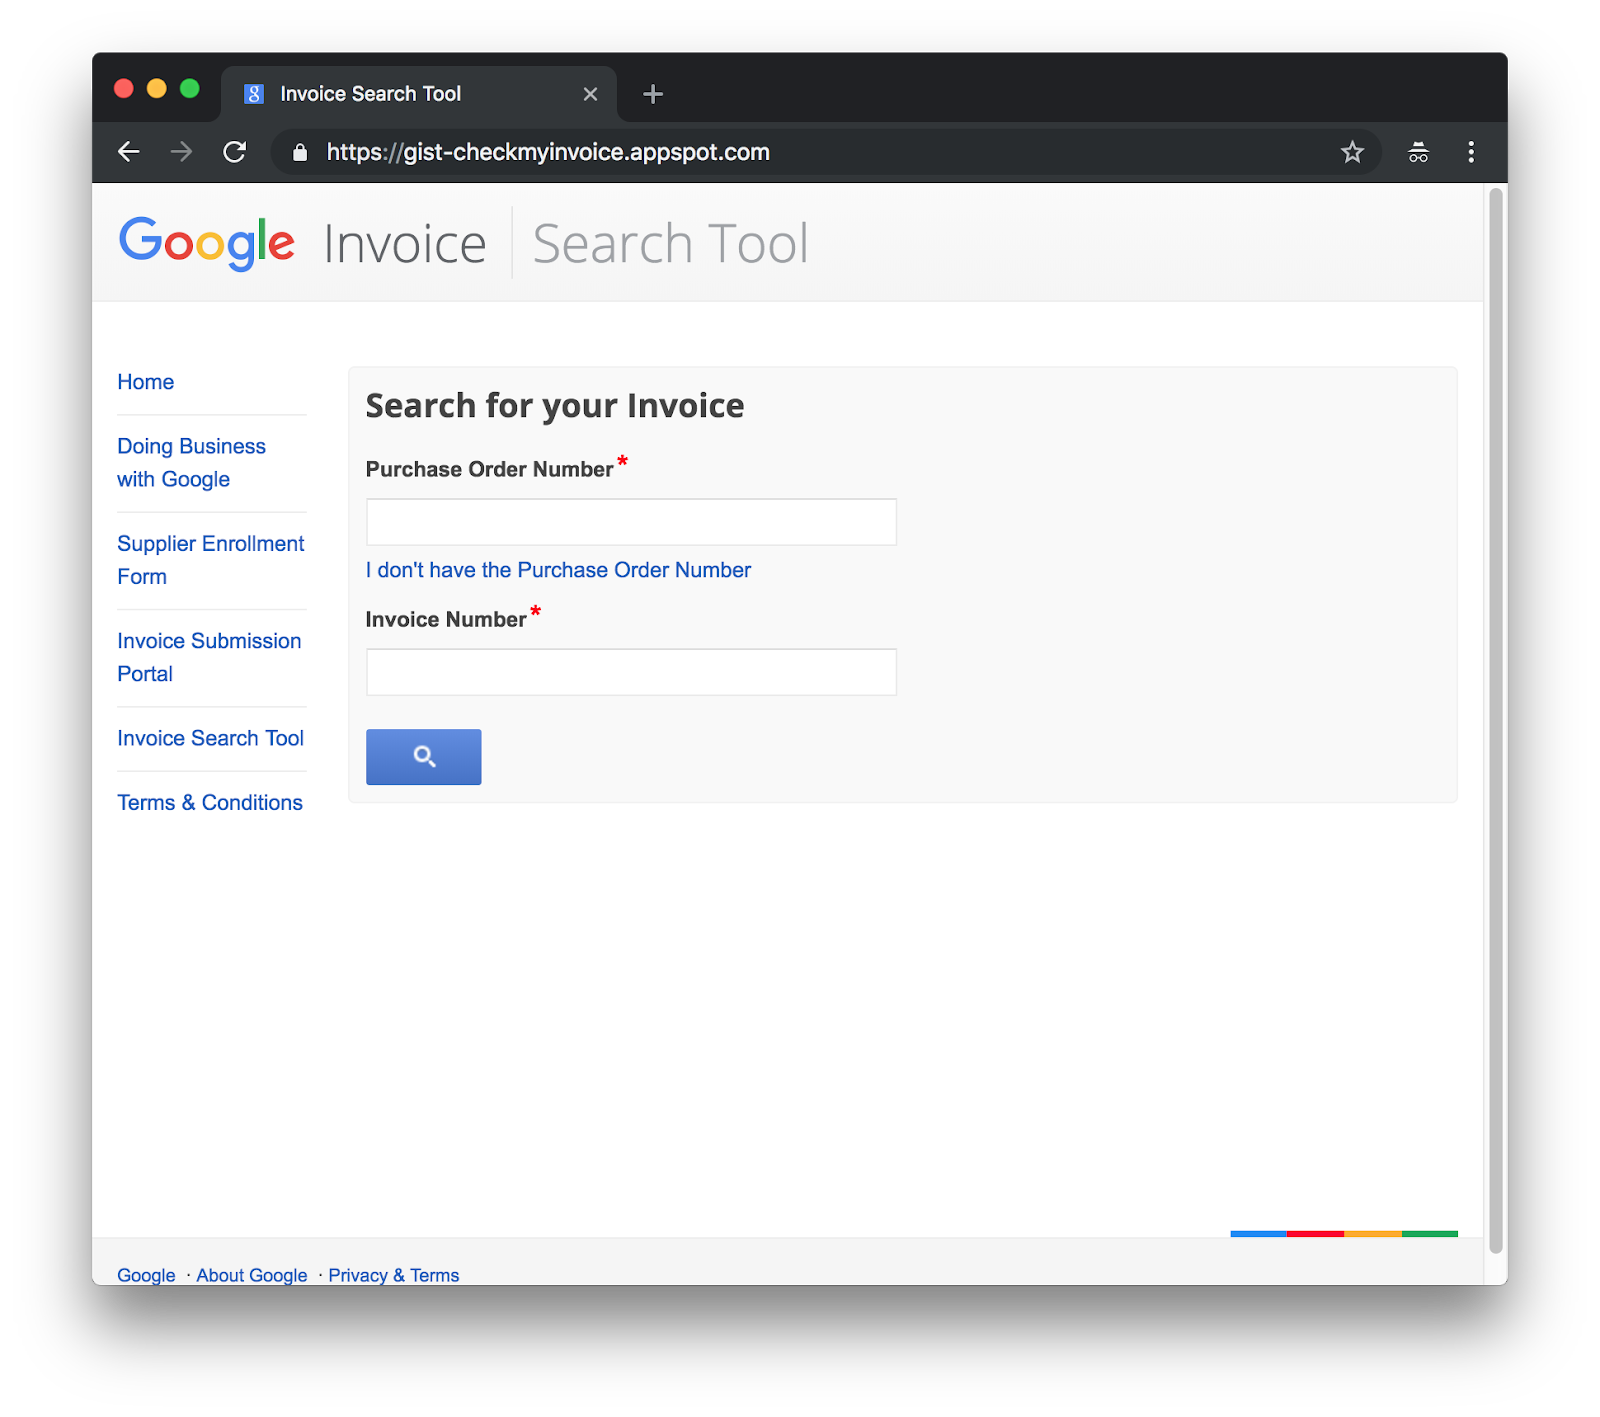Click the "Search Tool" header text

point(670,243)
